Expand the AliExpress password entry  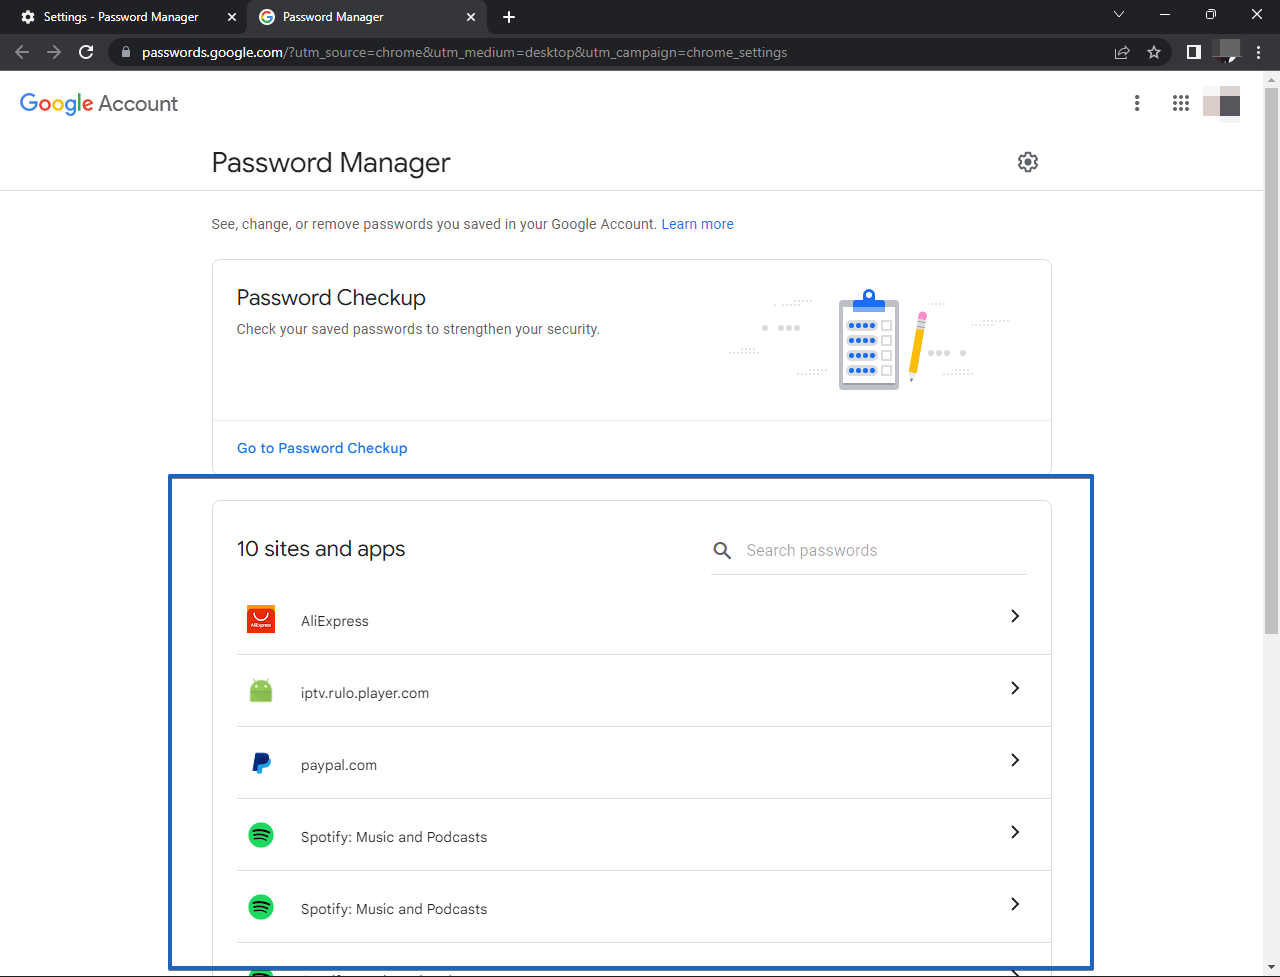point(1014,616)
